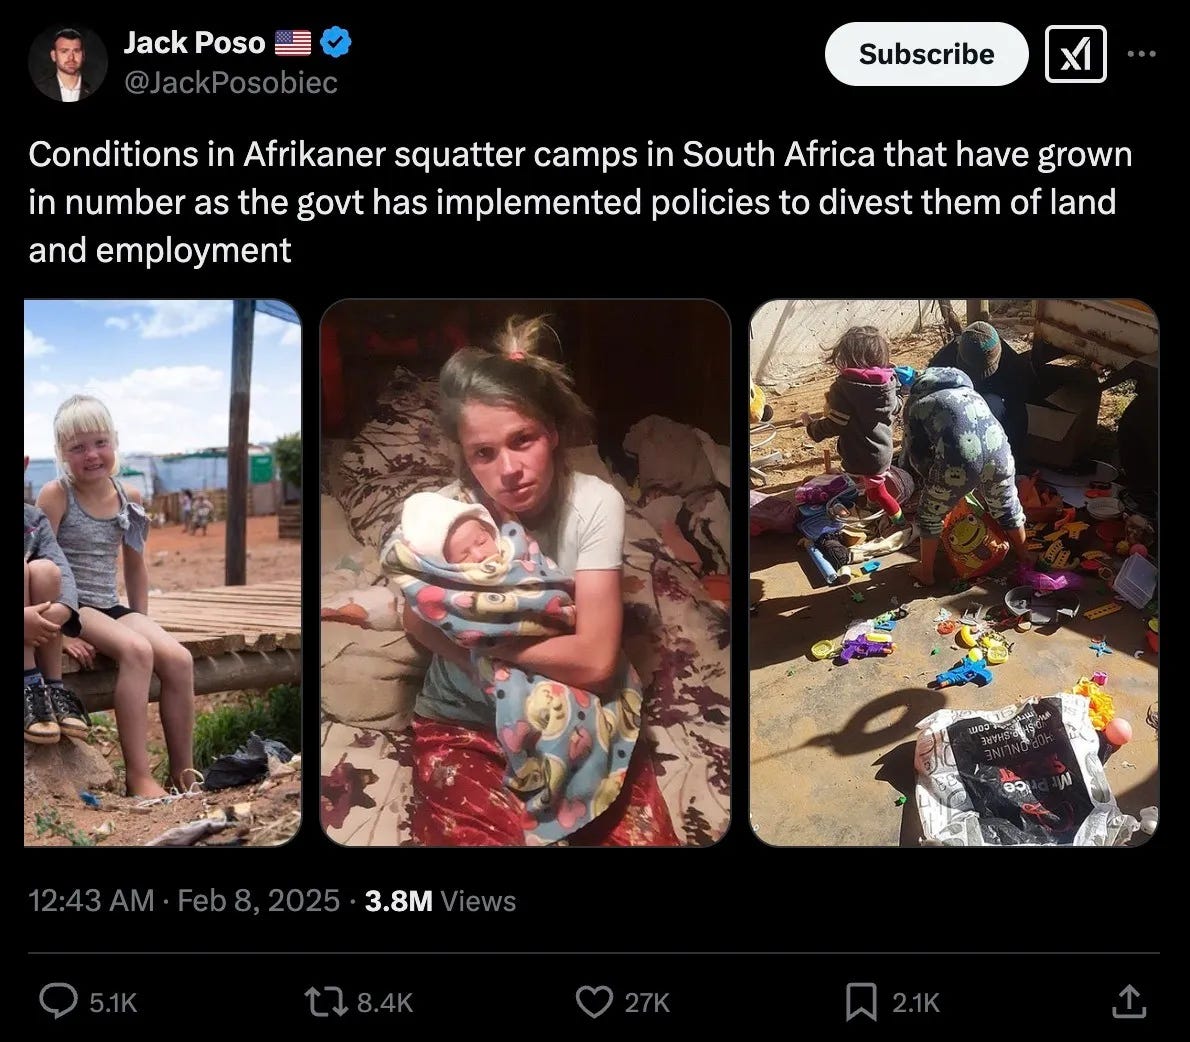Open the @JackPosobiec handle link
This screenshot has height=1042, width=1190.
point(231,82)
